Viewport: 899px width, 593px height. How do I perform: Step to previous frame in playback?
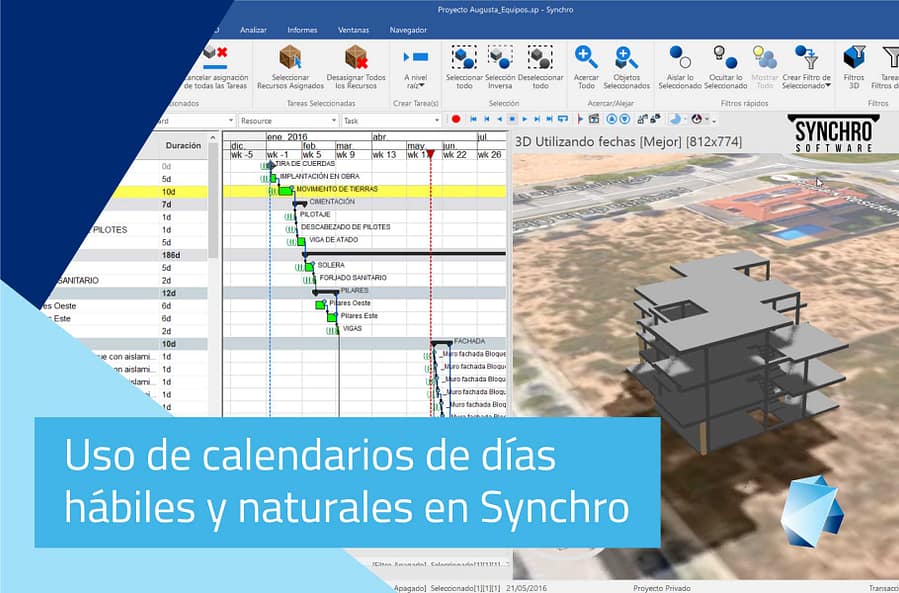coord(487,119)
